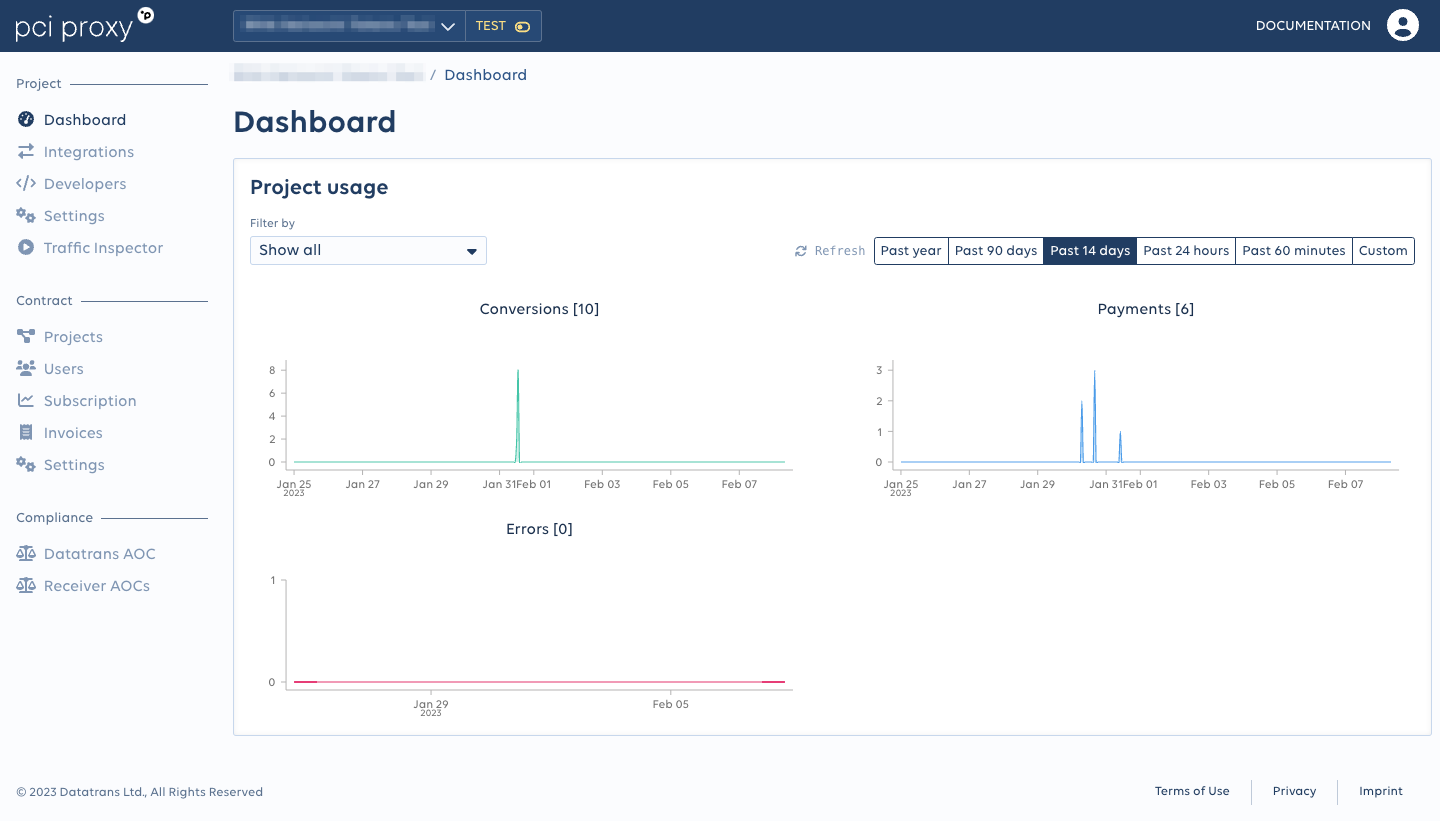Open the Developers sidebar item

point(85,184)
